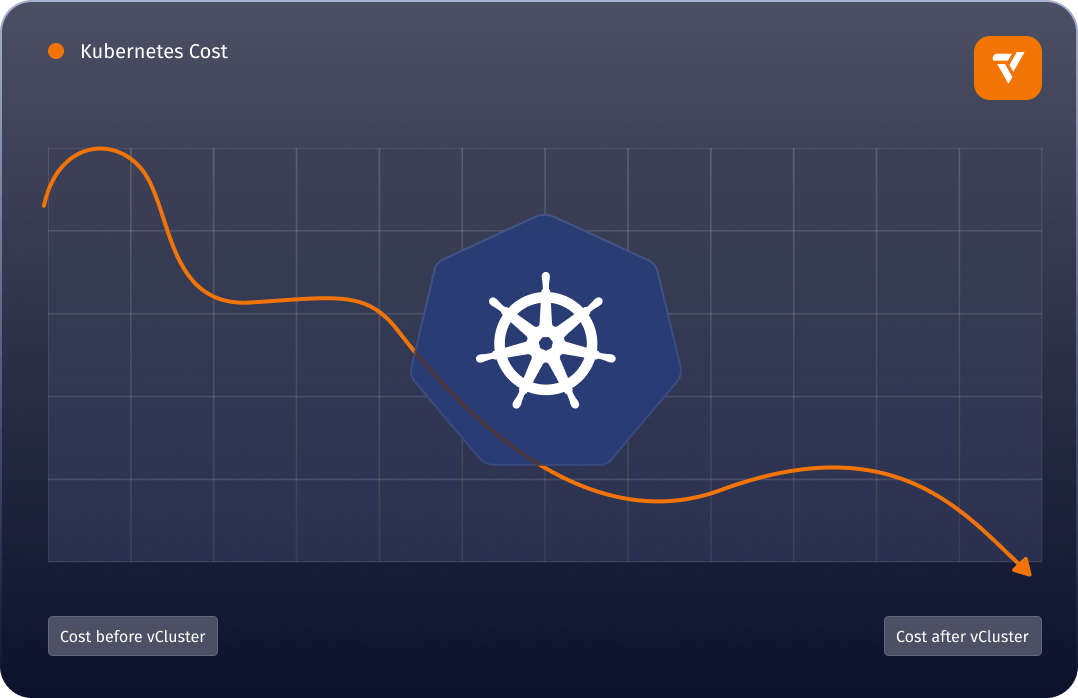1078x698 pixels.
Task: Click the "Cost before vCluster" label
Action: (x=133, y=636)
